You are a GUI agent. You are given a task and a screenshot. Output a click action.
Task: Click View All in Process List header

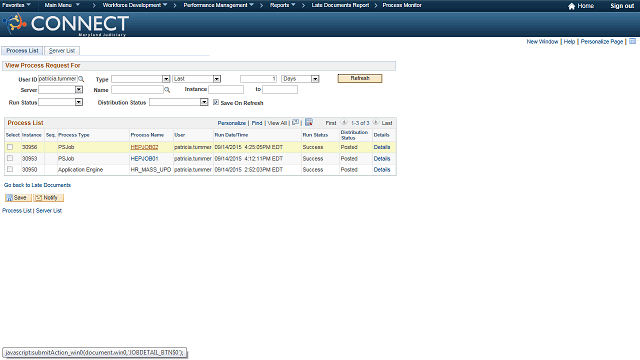point(277,123)
